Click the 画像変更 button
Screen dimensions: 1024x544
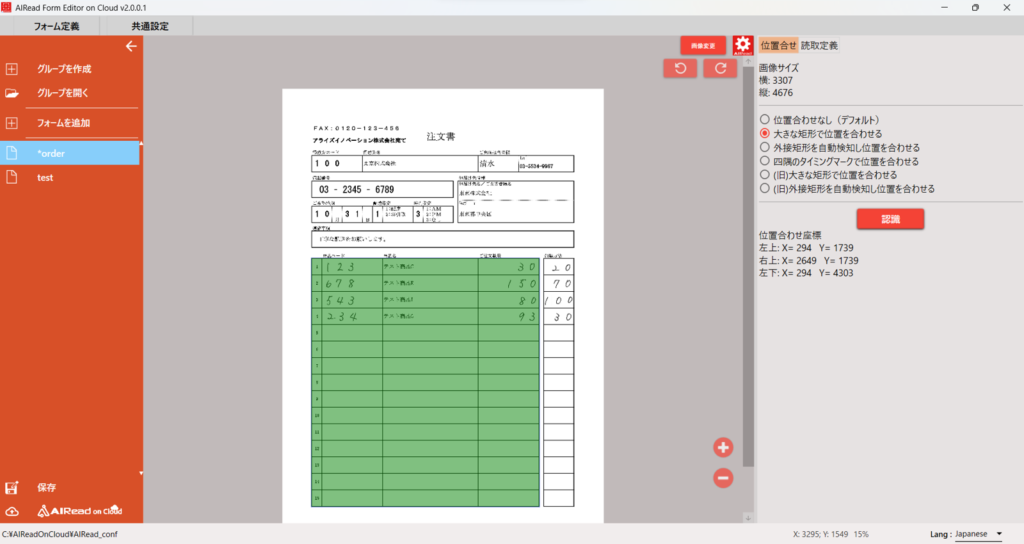[x=703, y=46]
